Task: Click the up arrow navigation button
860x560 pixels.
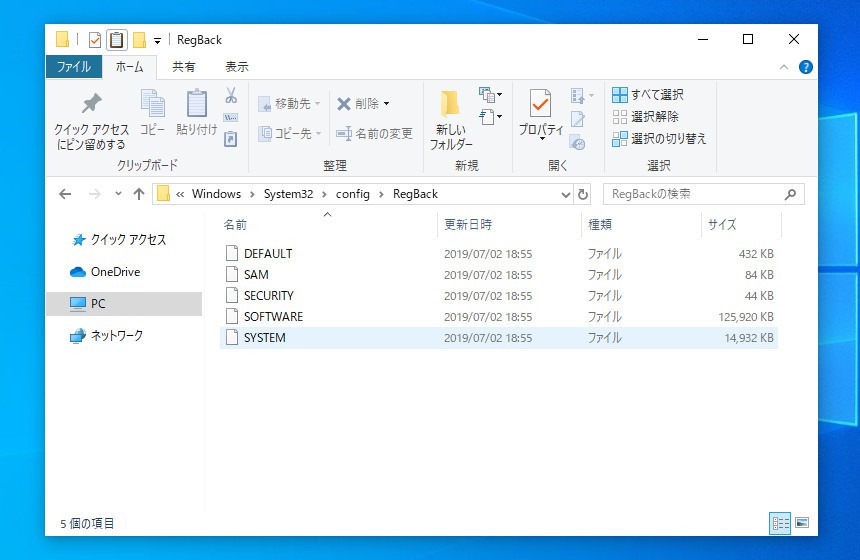Action: pyautogui.click(x=138, y=194)
